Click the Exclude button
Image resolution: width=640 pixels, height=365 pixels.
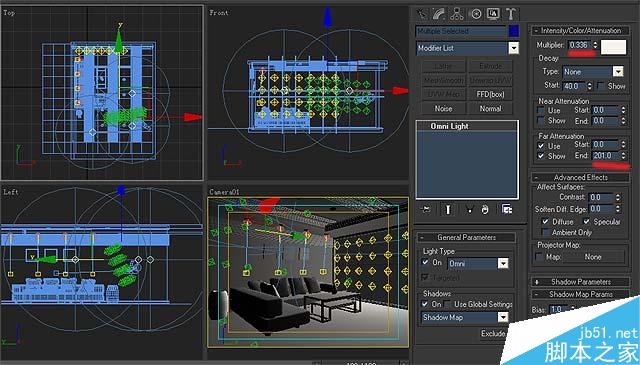tap(493, 334)
